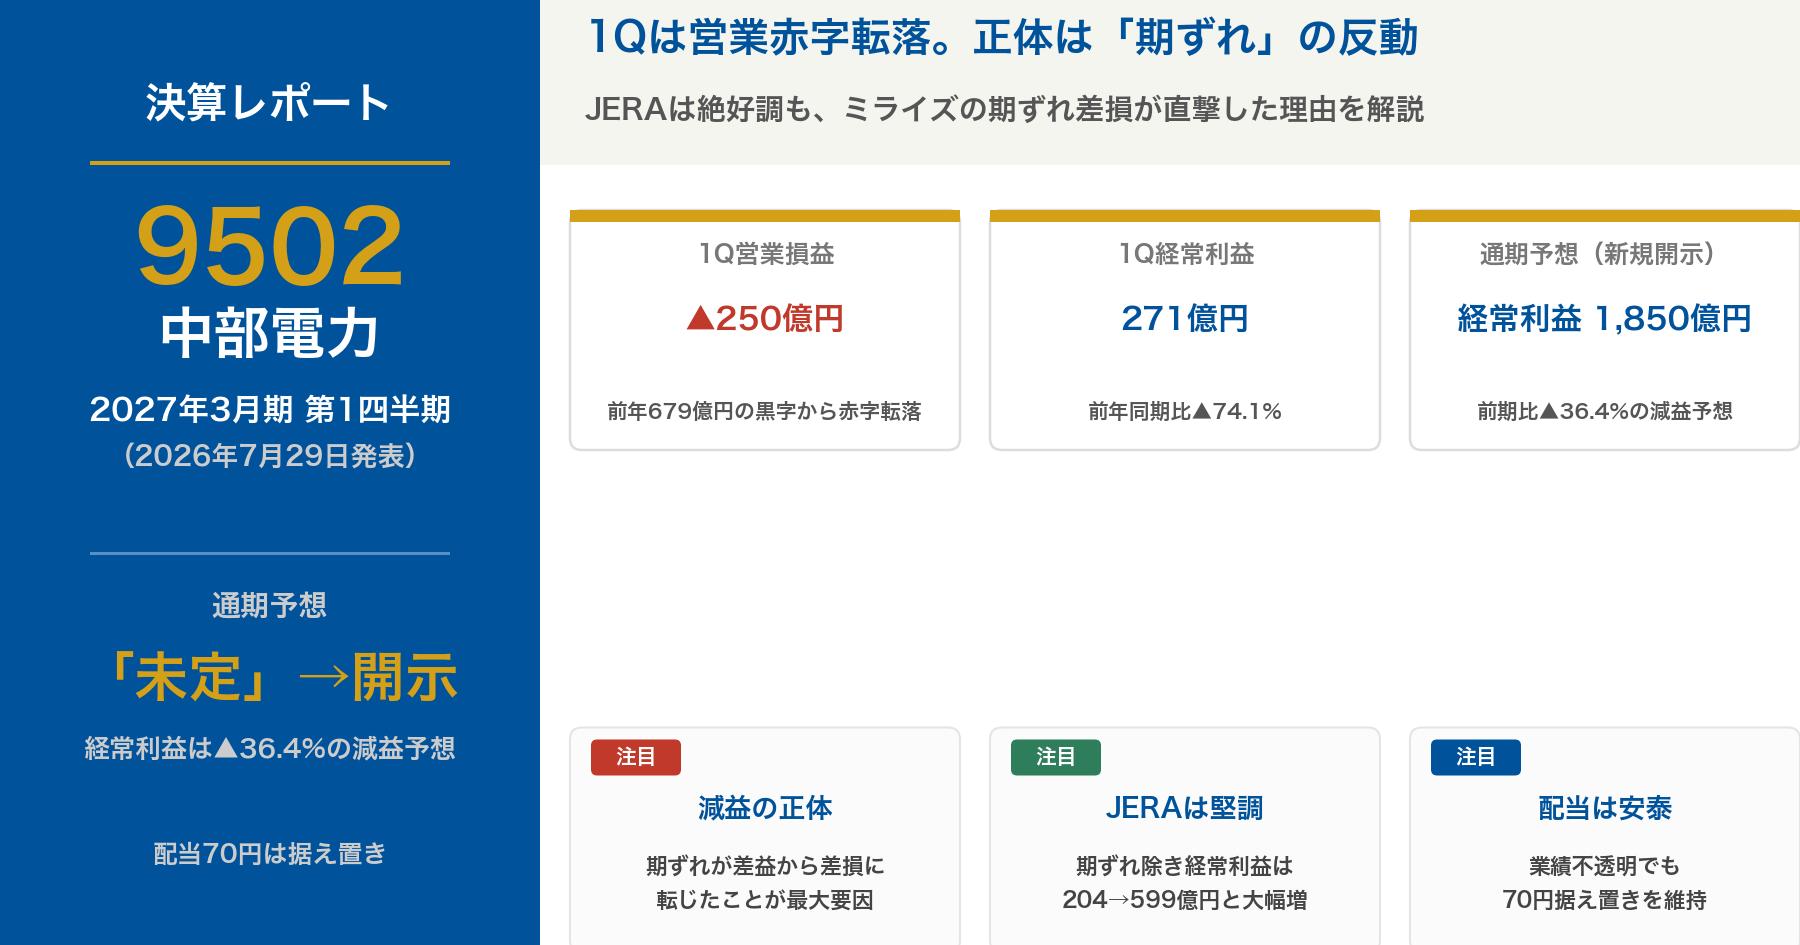Click 204→599億円と大幅増 text

pyautogui.click(x=1185, y=900)
